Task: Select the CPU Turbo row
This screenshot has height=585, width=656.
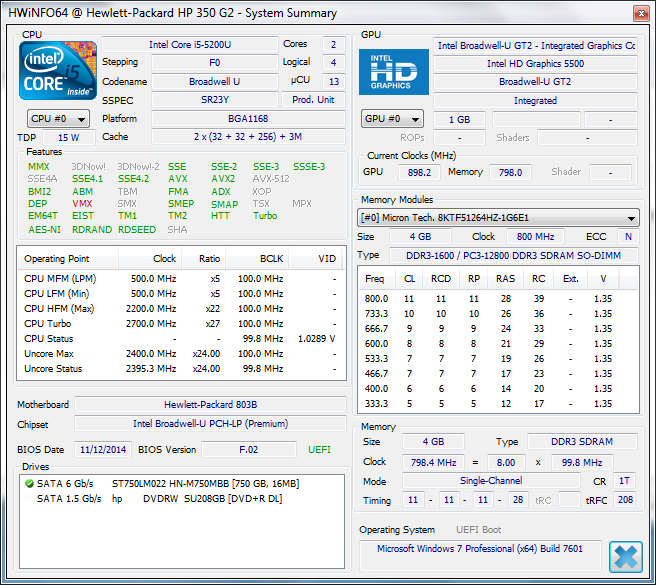Action: tap(181, 324)
